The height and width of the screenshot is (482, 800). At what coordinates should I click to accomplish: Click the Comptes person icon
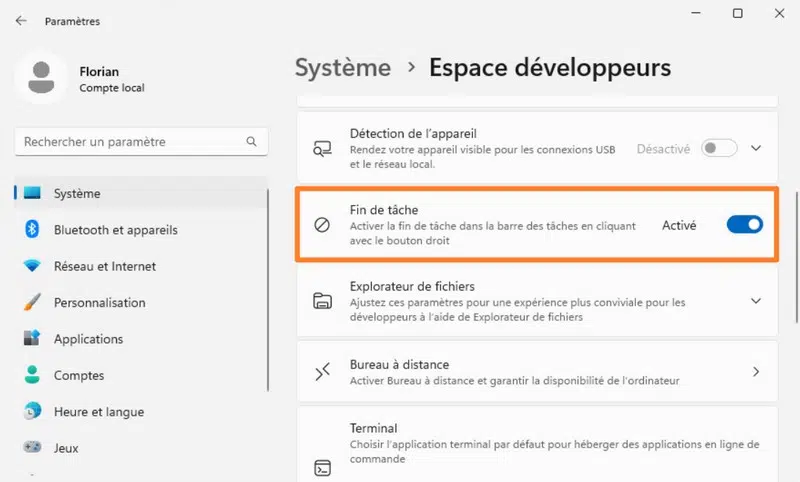32,375
